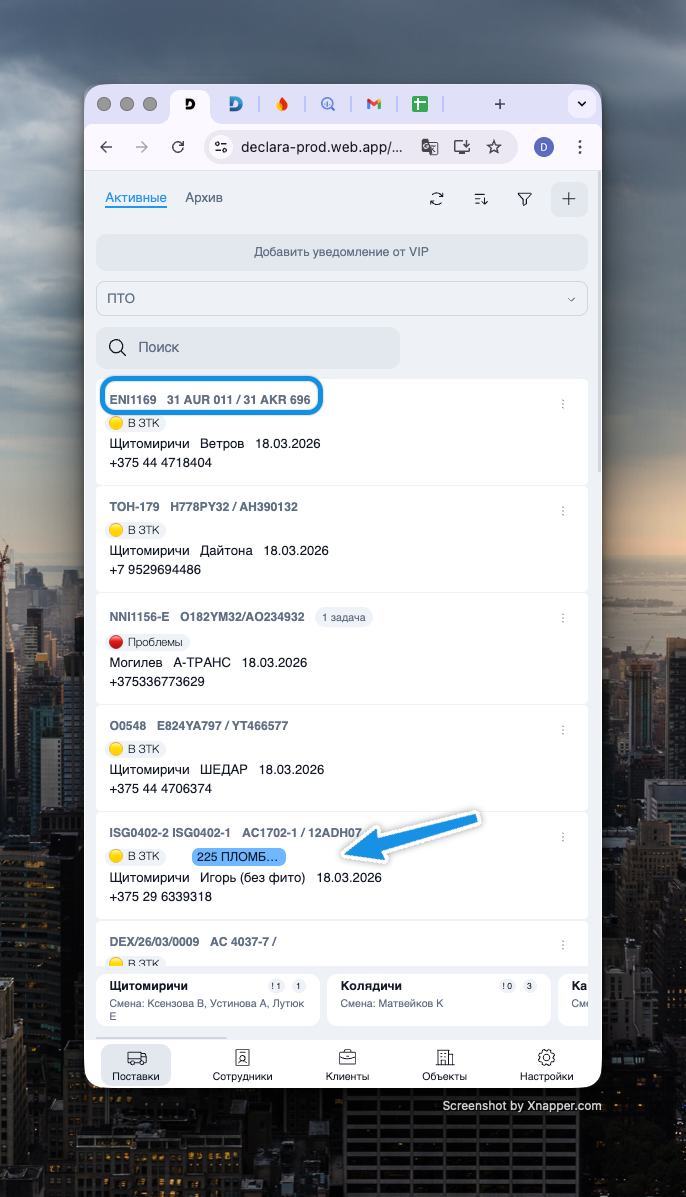Open the Колядичи shift card

point(439,999)
